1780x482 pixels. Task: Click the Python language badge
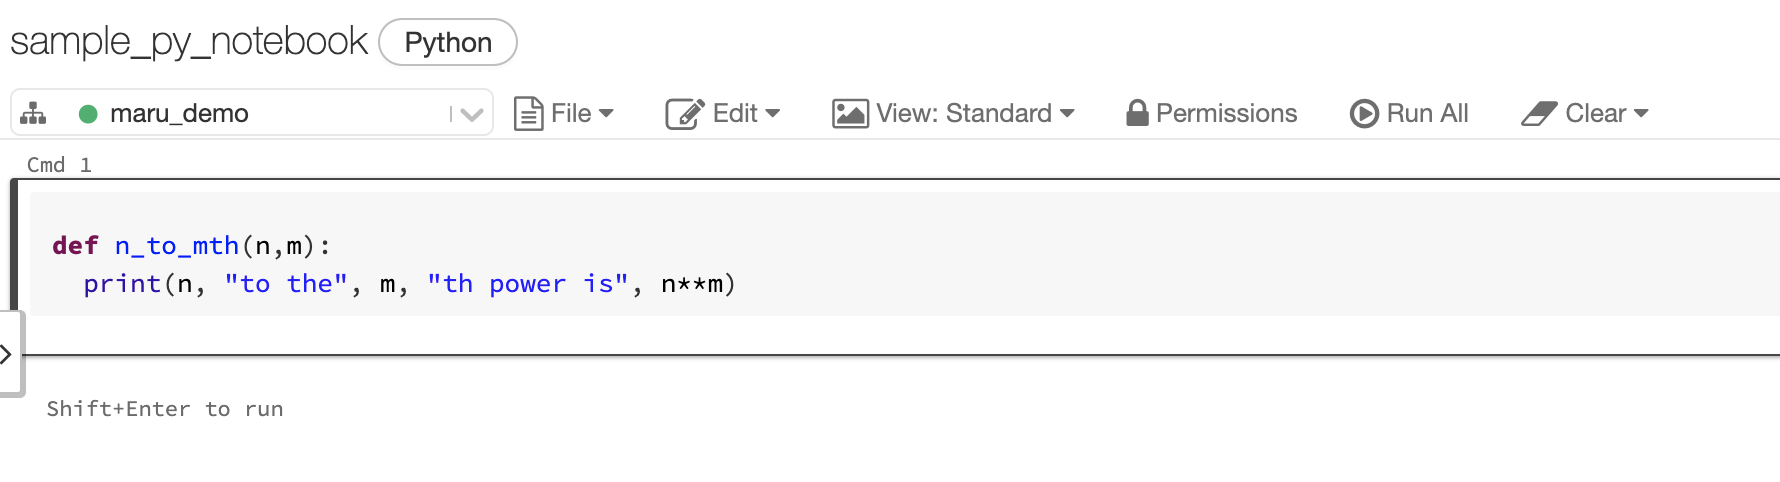point(448,42)
